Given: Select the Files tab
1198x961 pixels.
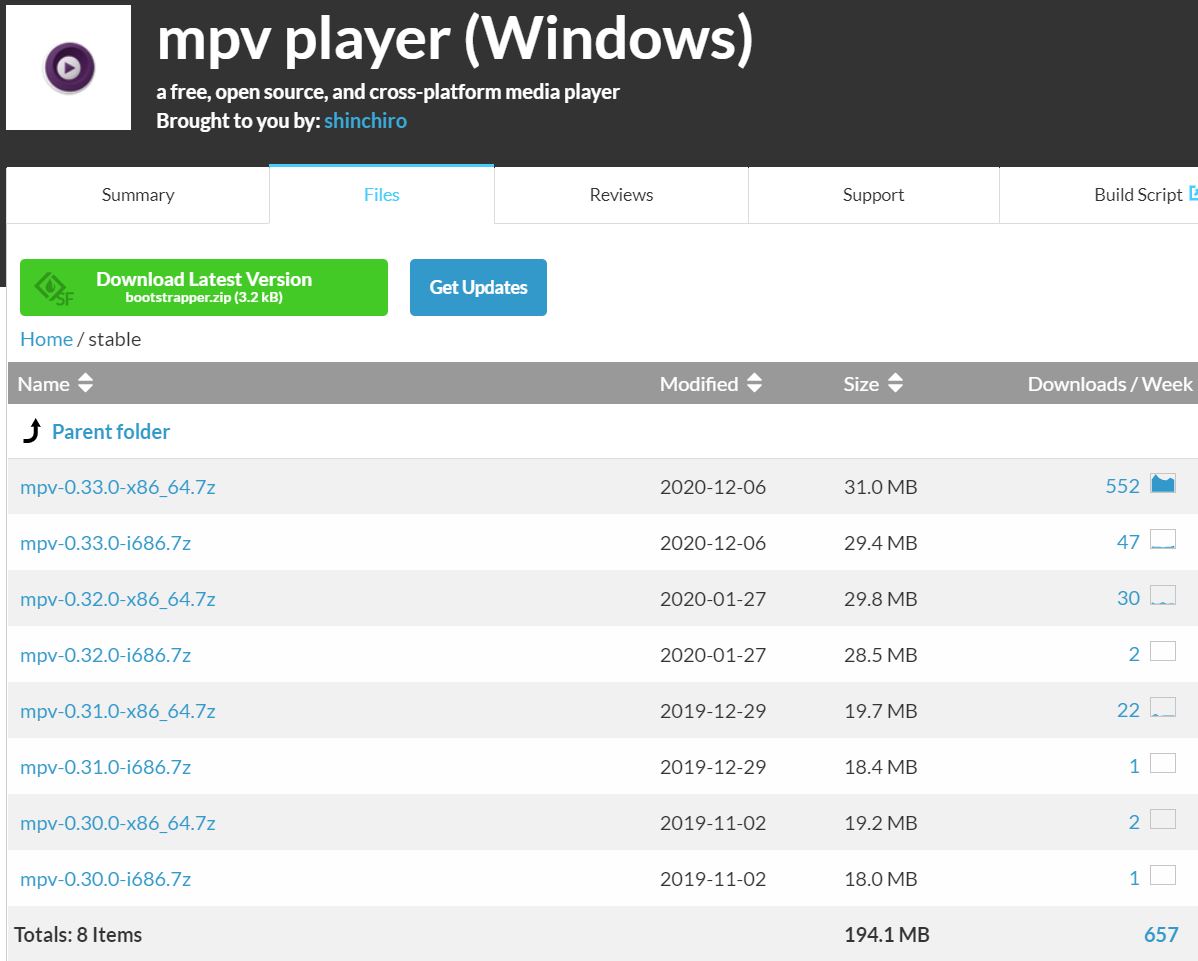Looking at the screenshot, I should tap(381, 195).
